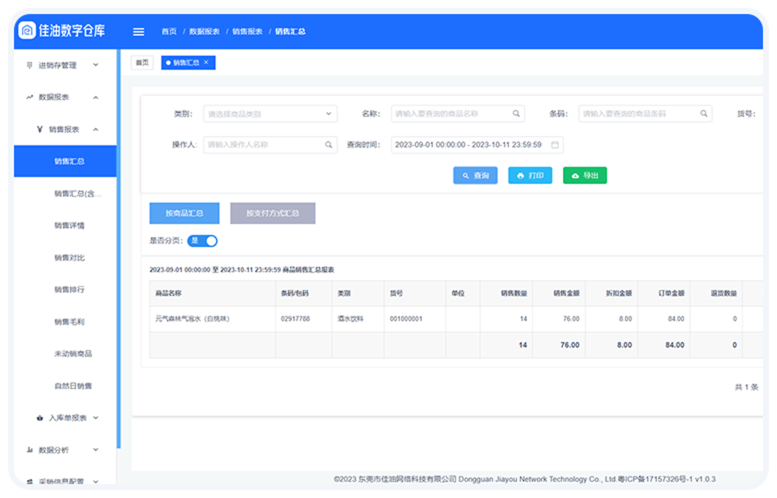Screen dimensions: 777x498
Task: Click the hamburger menu collapse icon
Action: point(138,31)
